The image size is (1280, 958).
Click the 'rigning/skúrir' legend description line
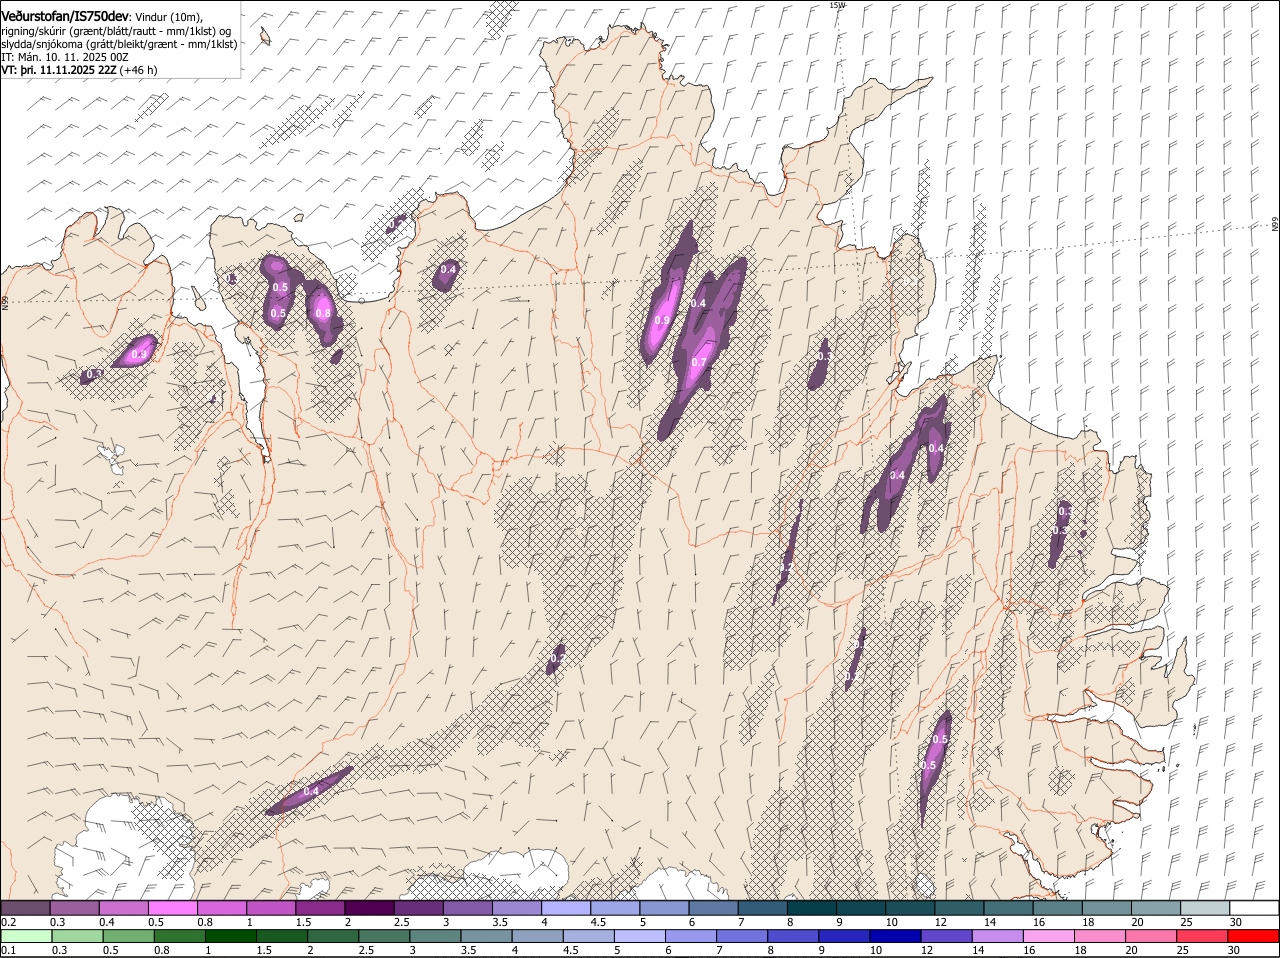click(x=118, y=30)
